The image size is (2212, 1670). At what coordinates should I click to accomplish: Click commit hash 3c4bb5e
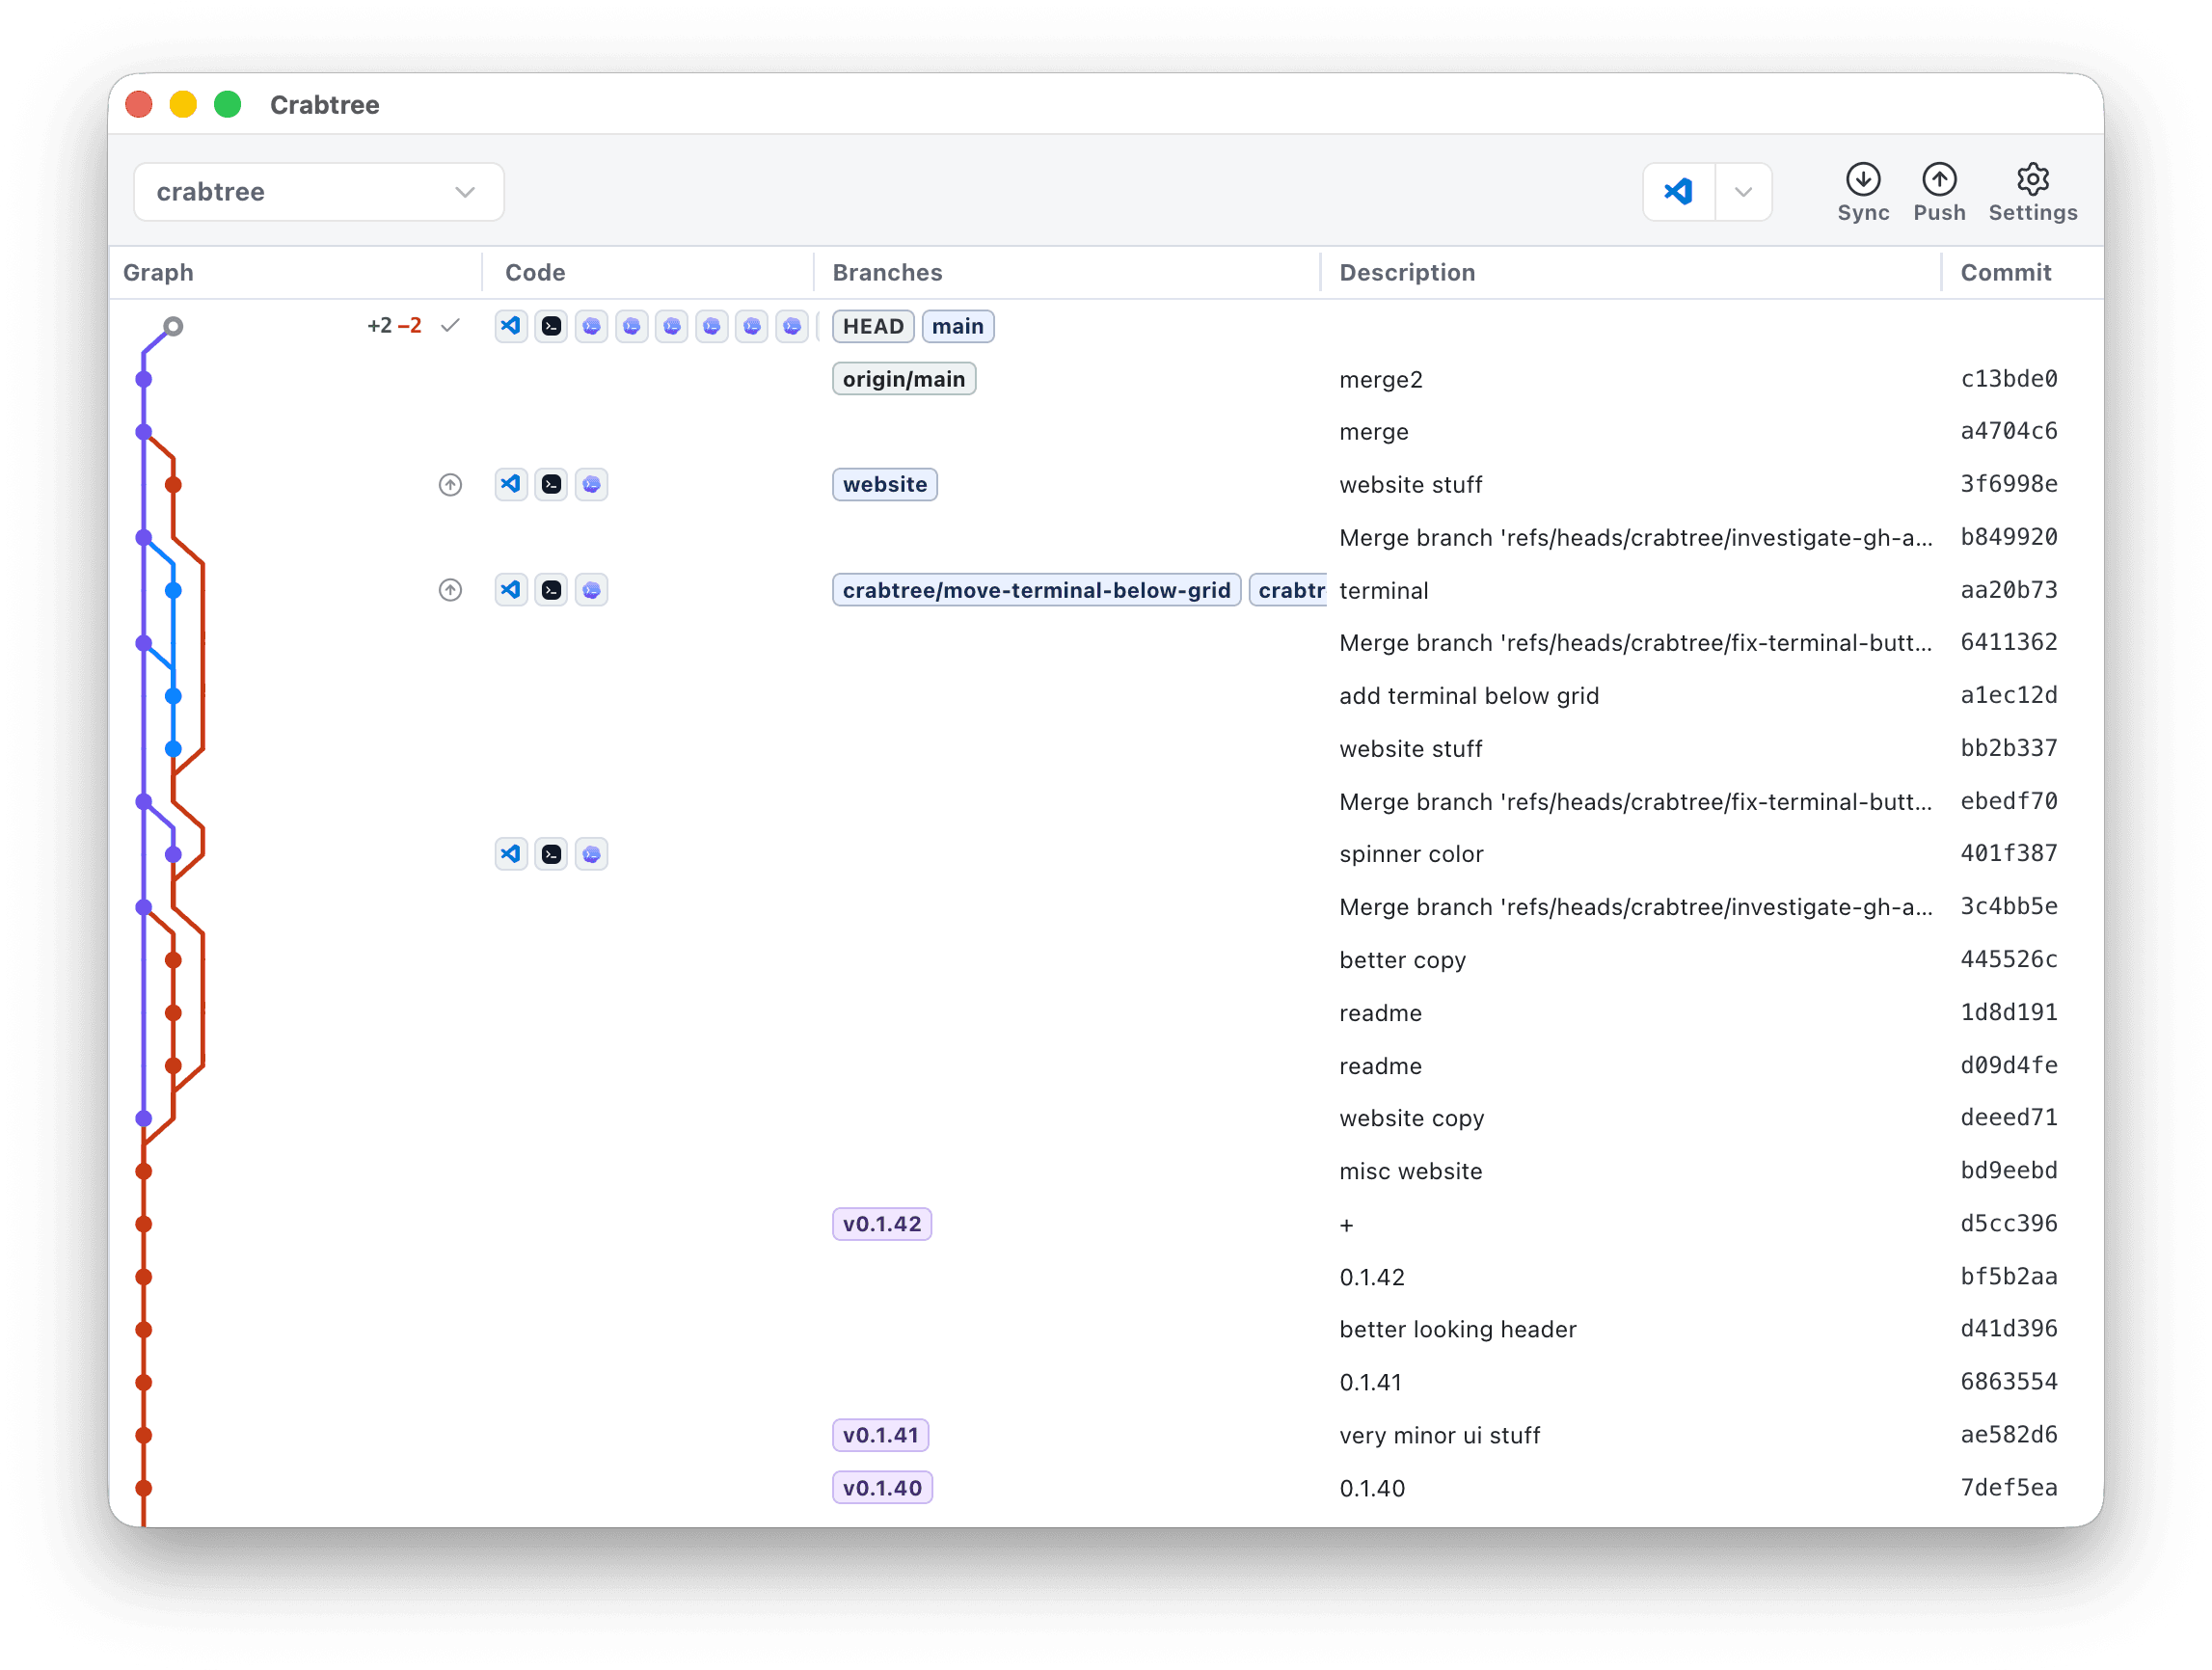[2008, 906]
